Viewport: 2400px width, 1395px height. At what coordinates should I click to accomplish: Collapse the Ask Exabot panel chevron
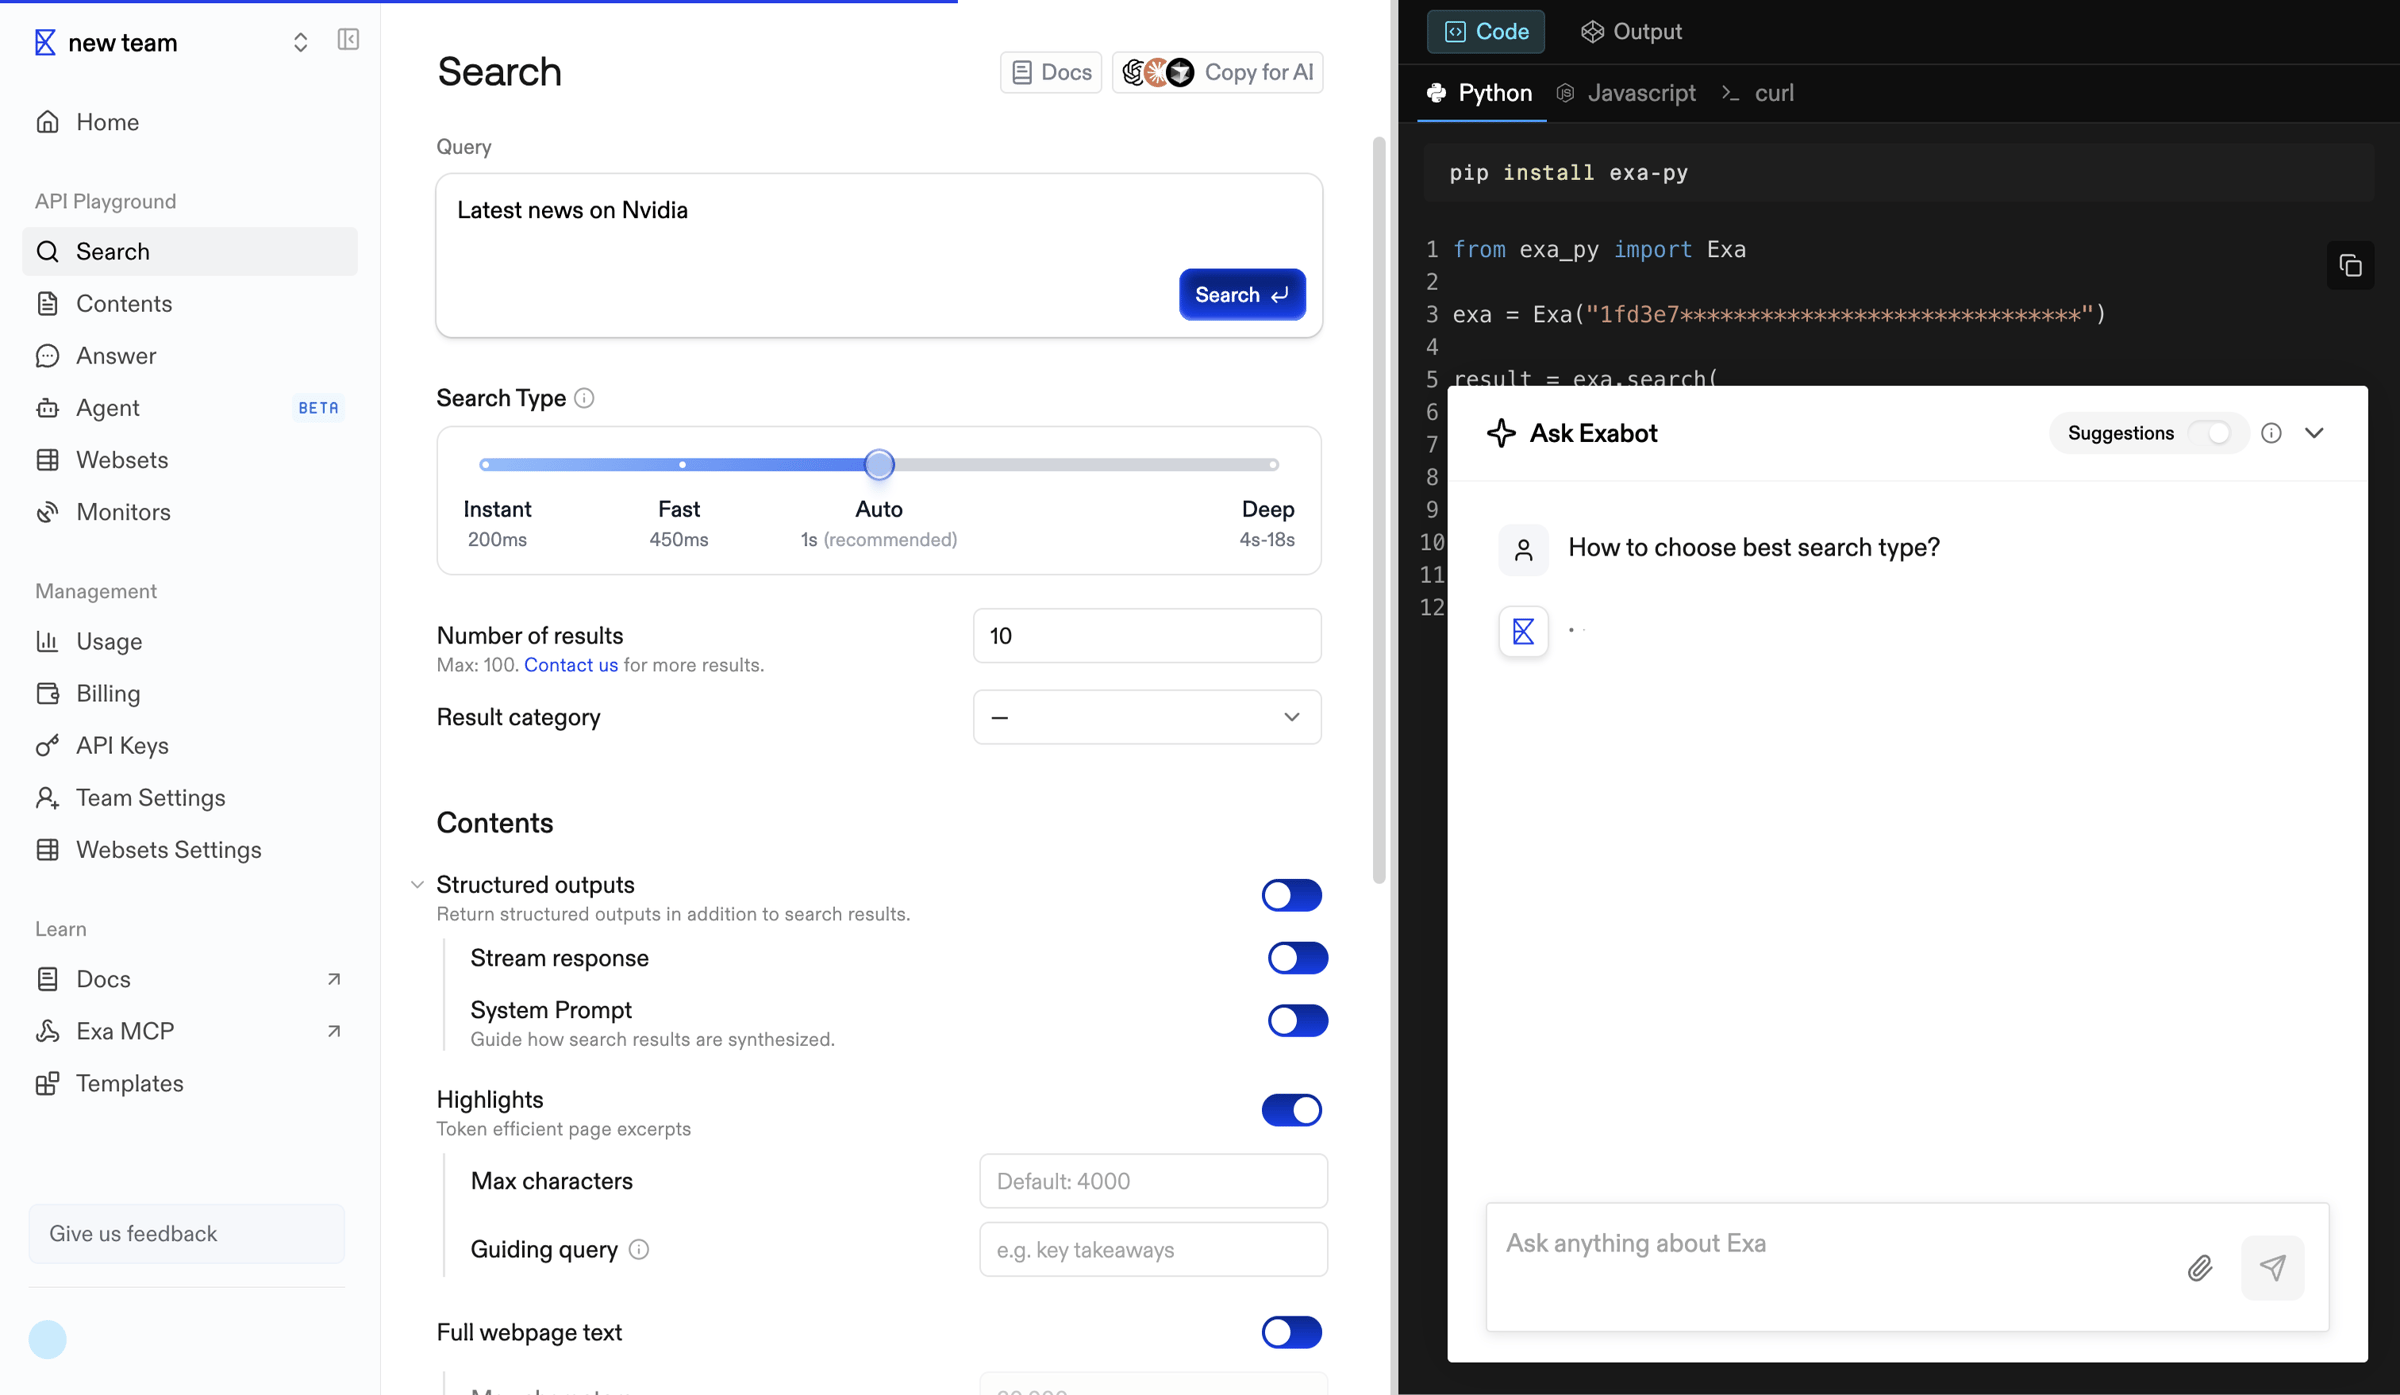pos(2314,433)
